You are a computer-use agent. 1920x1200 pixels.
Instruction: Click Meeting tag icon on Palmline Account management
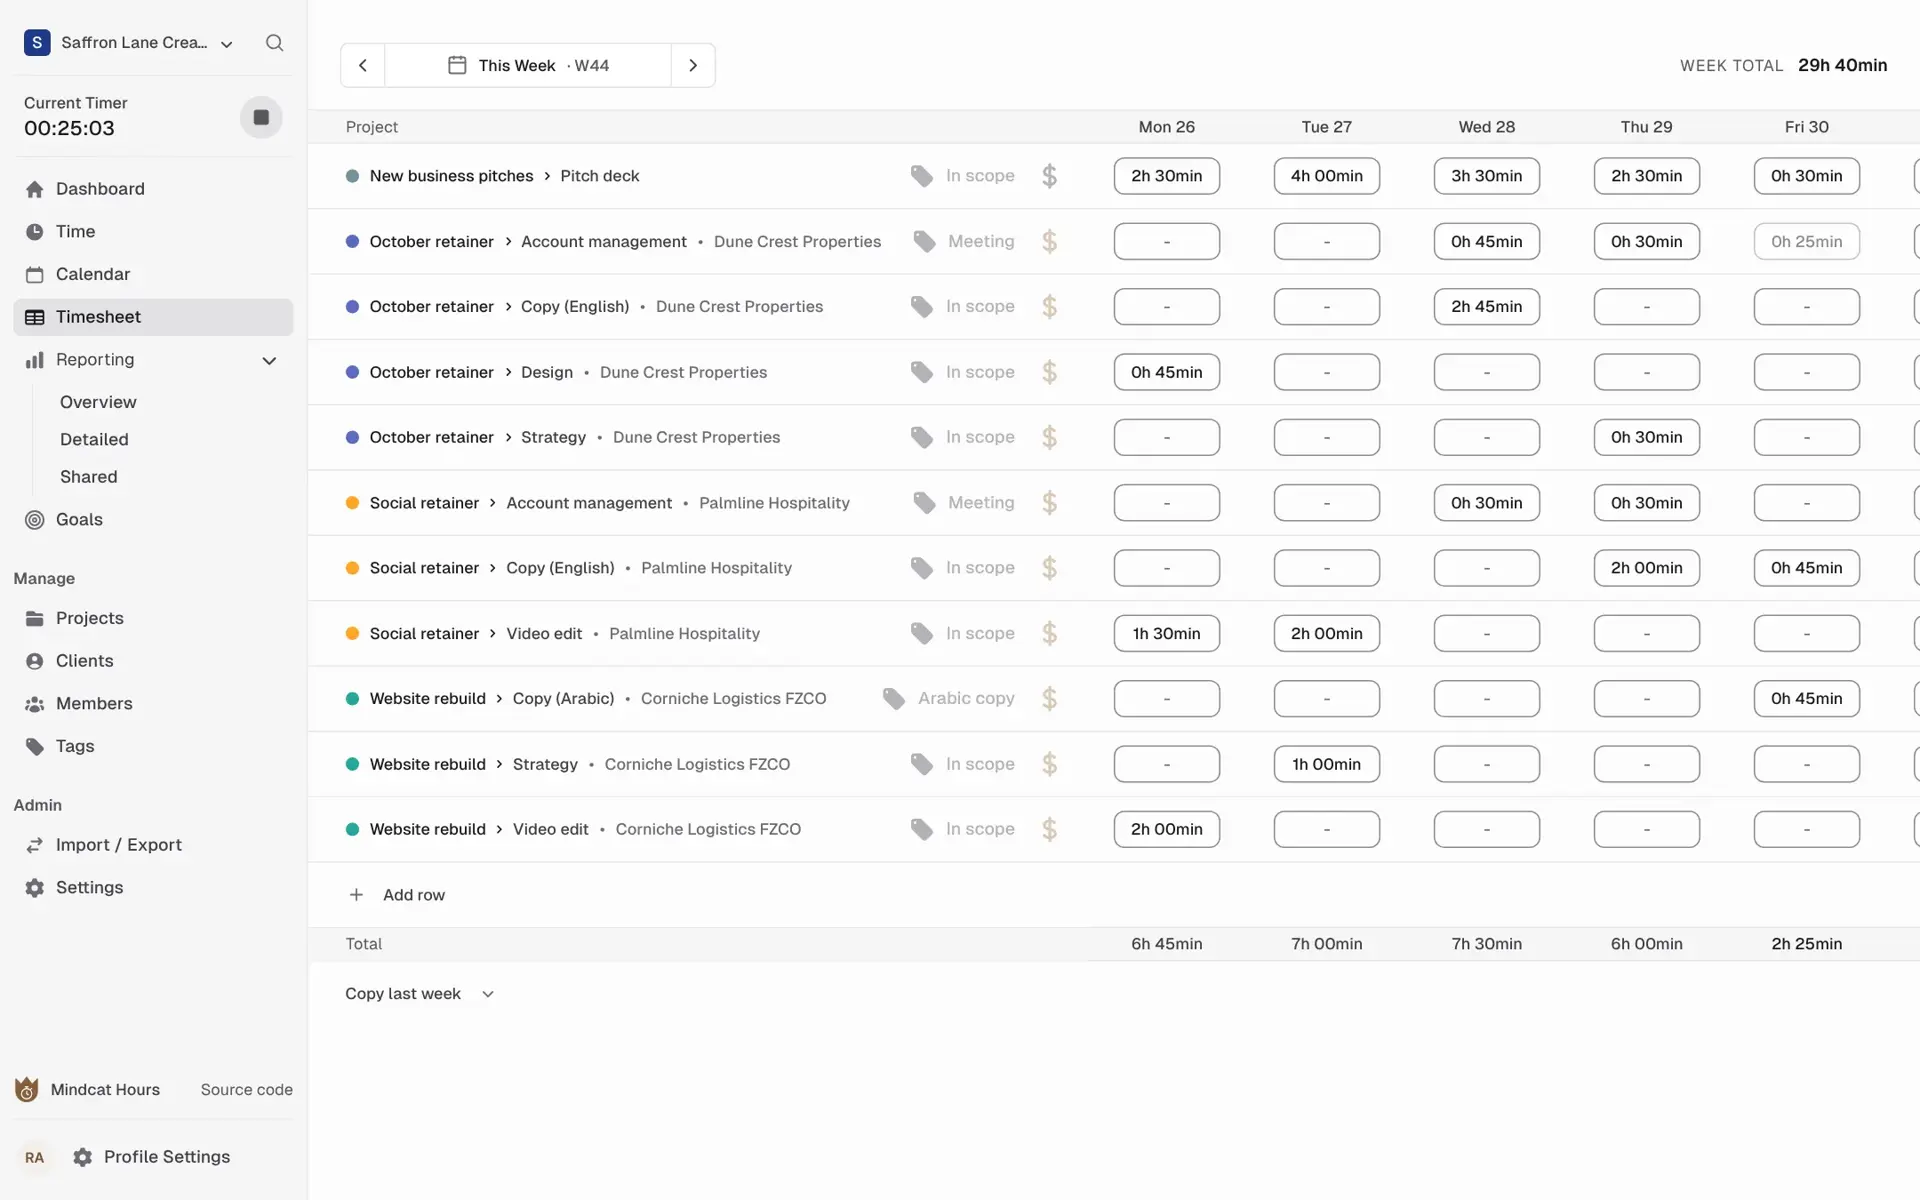924,503
